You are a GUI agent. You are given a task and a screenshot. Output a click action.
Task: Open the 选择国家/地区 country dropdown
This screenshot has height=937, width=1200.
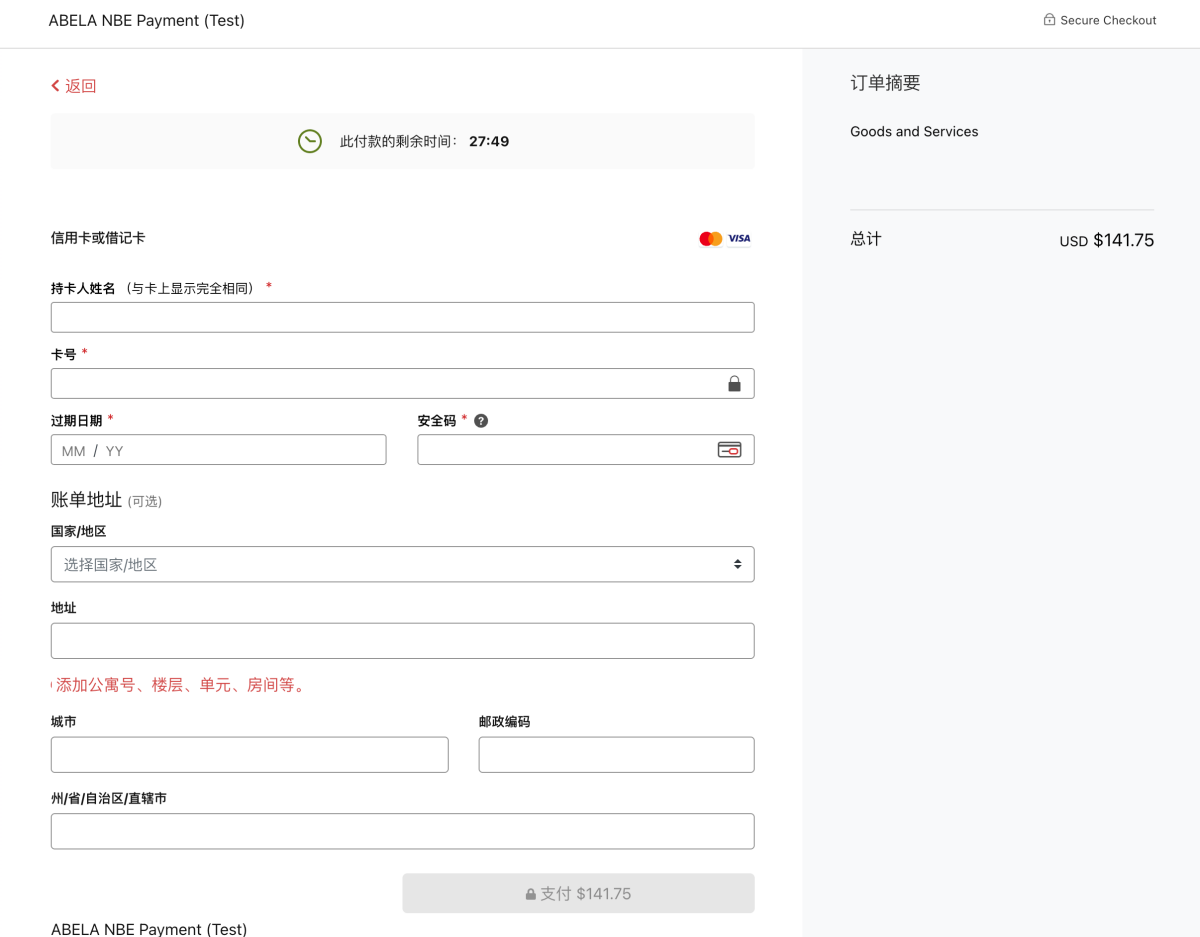point(402,564)
